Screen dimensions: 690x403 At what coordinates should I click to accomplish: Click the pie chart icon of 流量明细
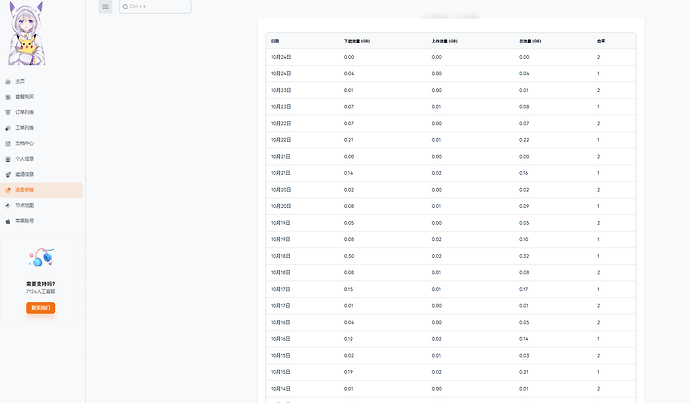pyautogui.click(x=8, y=190)
